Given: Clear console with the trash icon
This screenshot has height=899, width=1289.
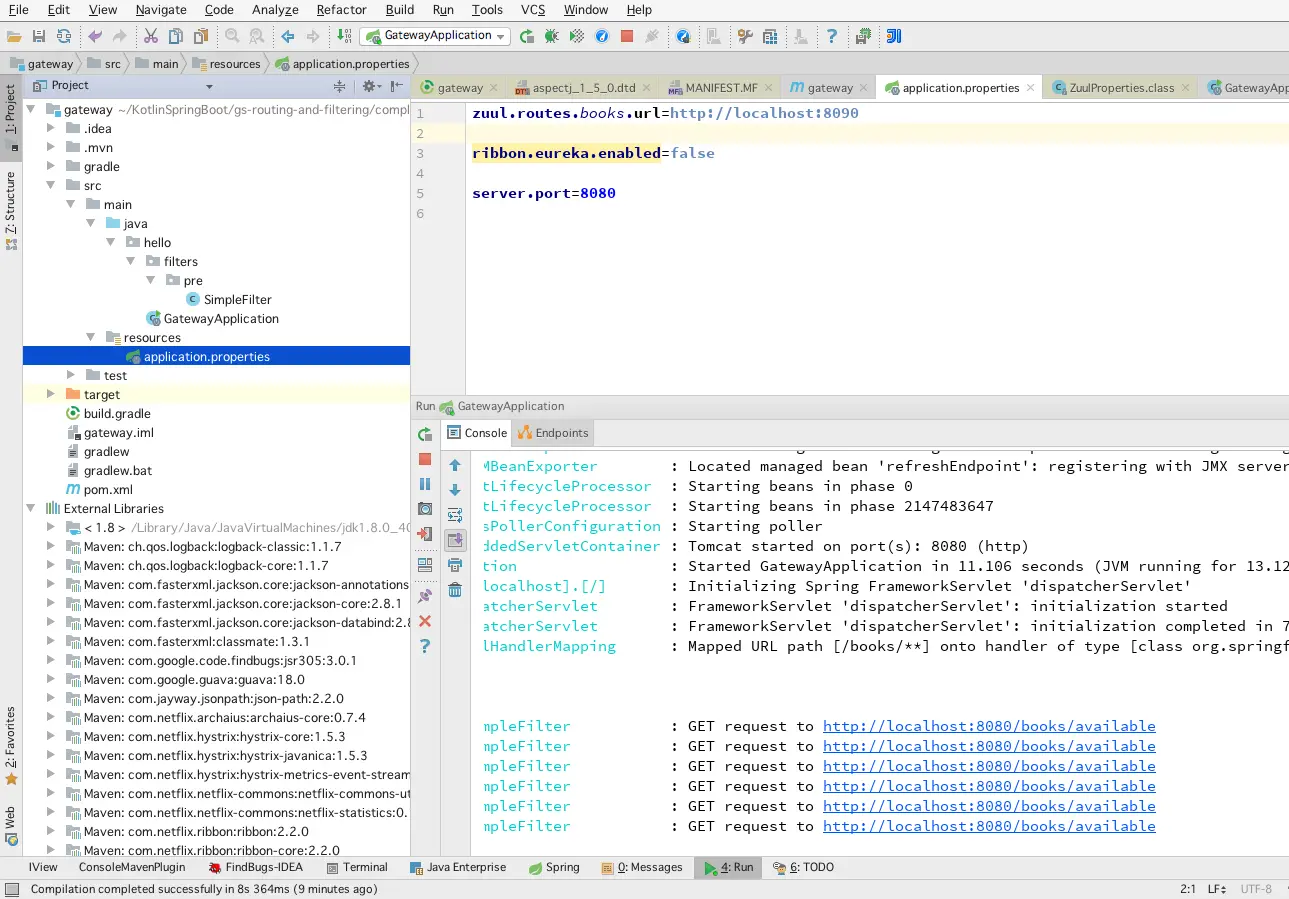Looking at the screenshot, I should click(455, 590).
